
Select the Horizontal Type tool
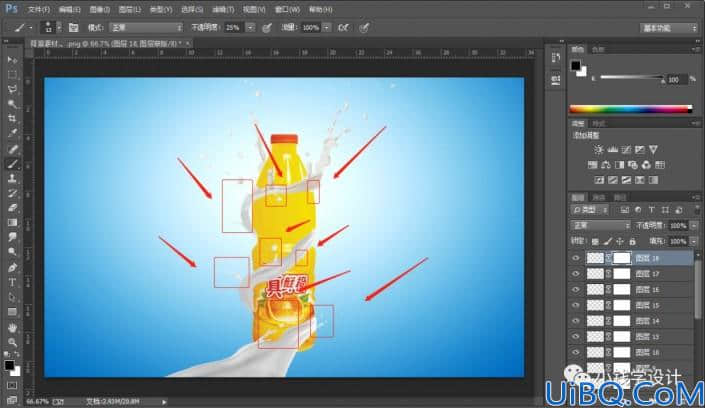click(12, 282)
